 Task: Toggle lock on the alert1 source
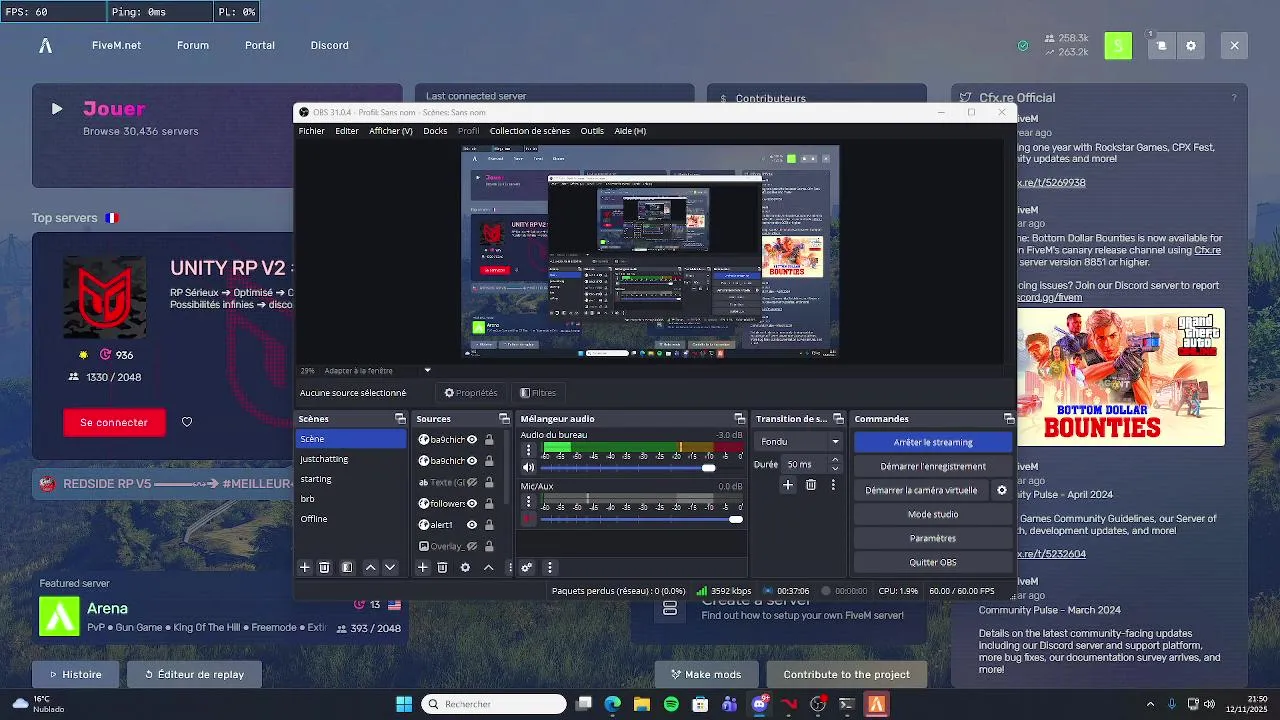489,524
